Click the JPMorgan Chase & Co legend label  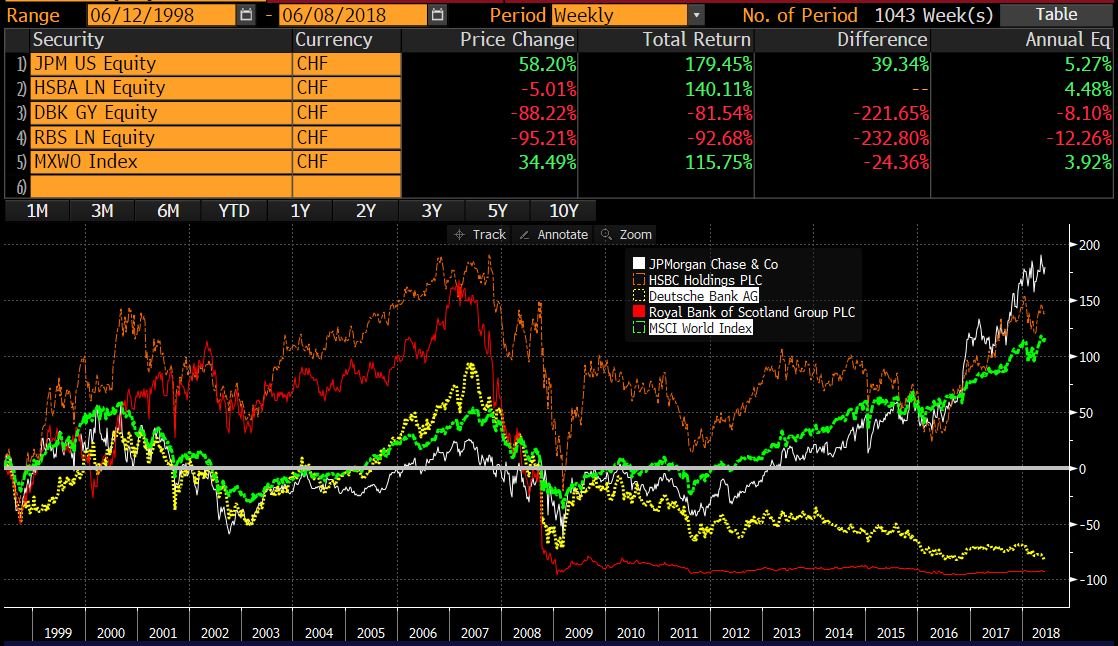point(713,264)
